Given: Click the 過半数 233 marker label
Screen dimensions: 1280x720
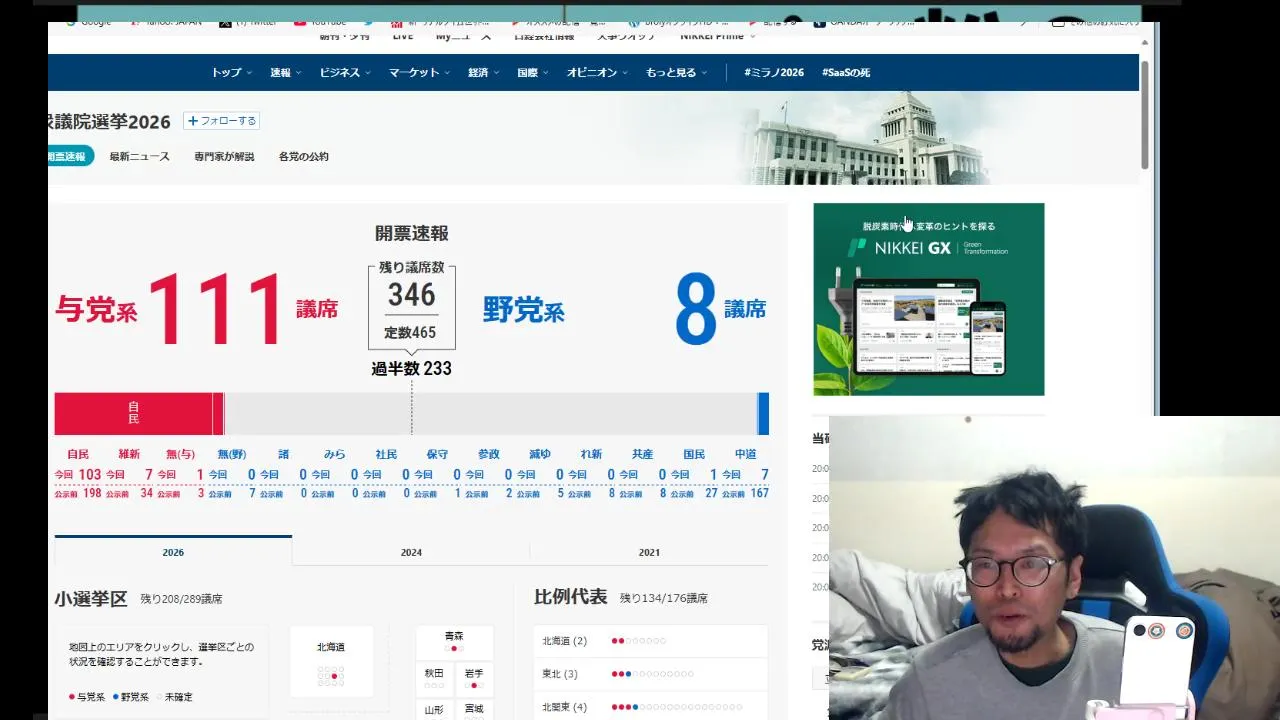Looking at the screenshot, I should click(411, 369).
